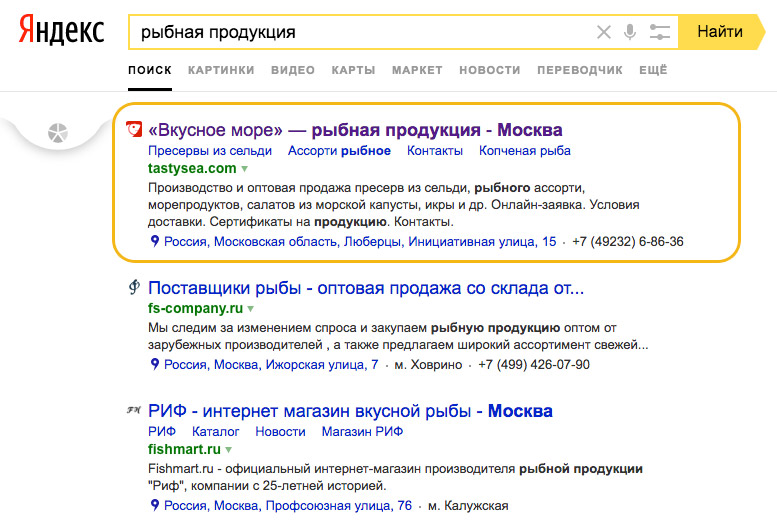
Task: Expand menu arrow beside fs-company.ru
Action: [x=250, y=309]
